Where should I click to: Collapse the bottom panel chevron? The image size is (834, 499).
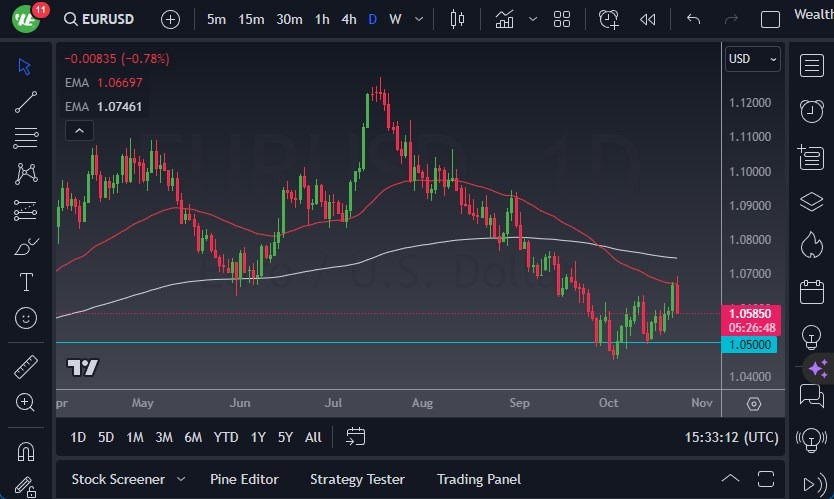(x=731, y=479)
